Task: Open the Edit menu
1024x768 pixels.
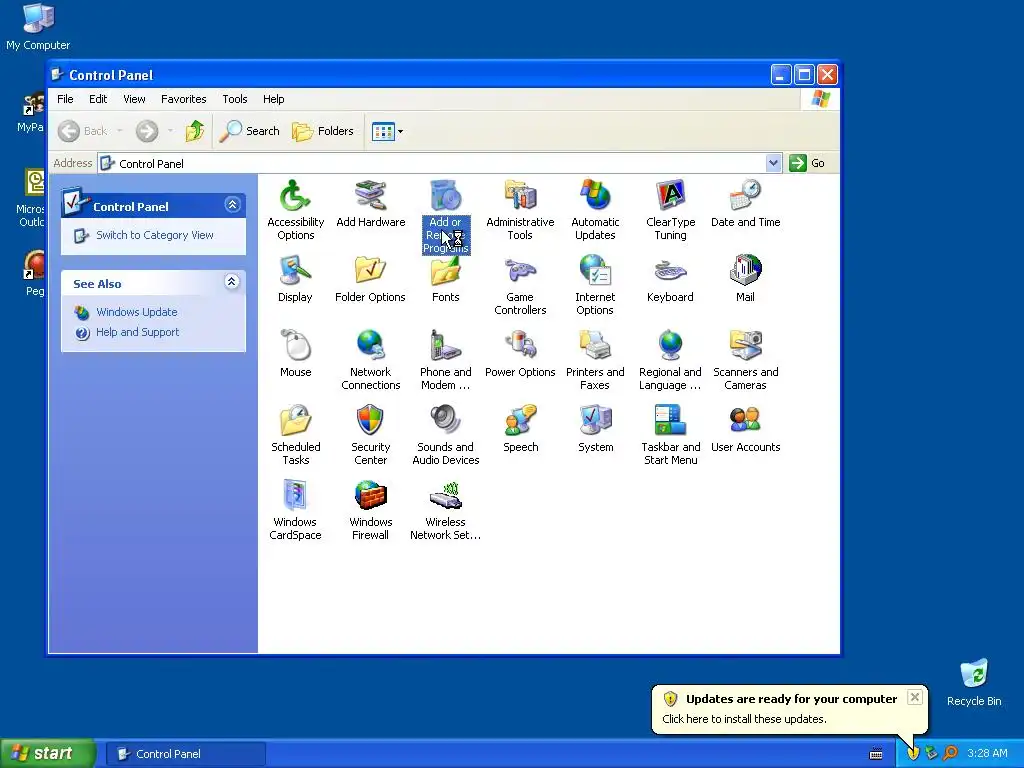Action: click(98, 99)
